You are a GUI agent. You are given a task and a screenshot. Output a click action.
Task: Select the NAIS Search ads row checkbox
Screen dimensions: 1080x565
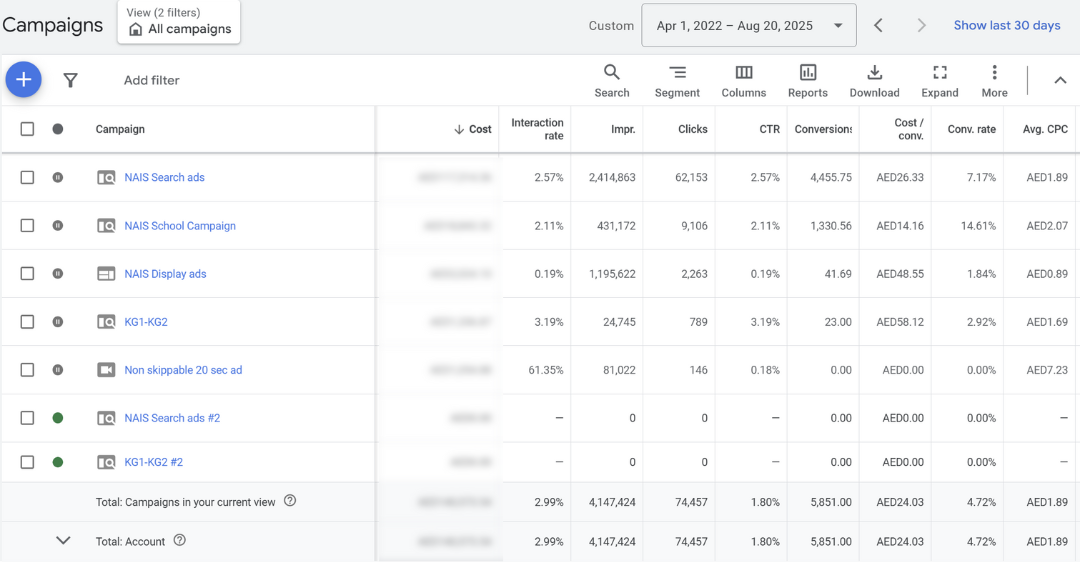(x=27, y=177)
